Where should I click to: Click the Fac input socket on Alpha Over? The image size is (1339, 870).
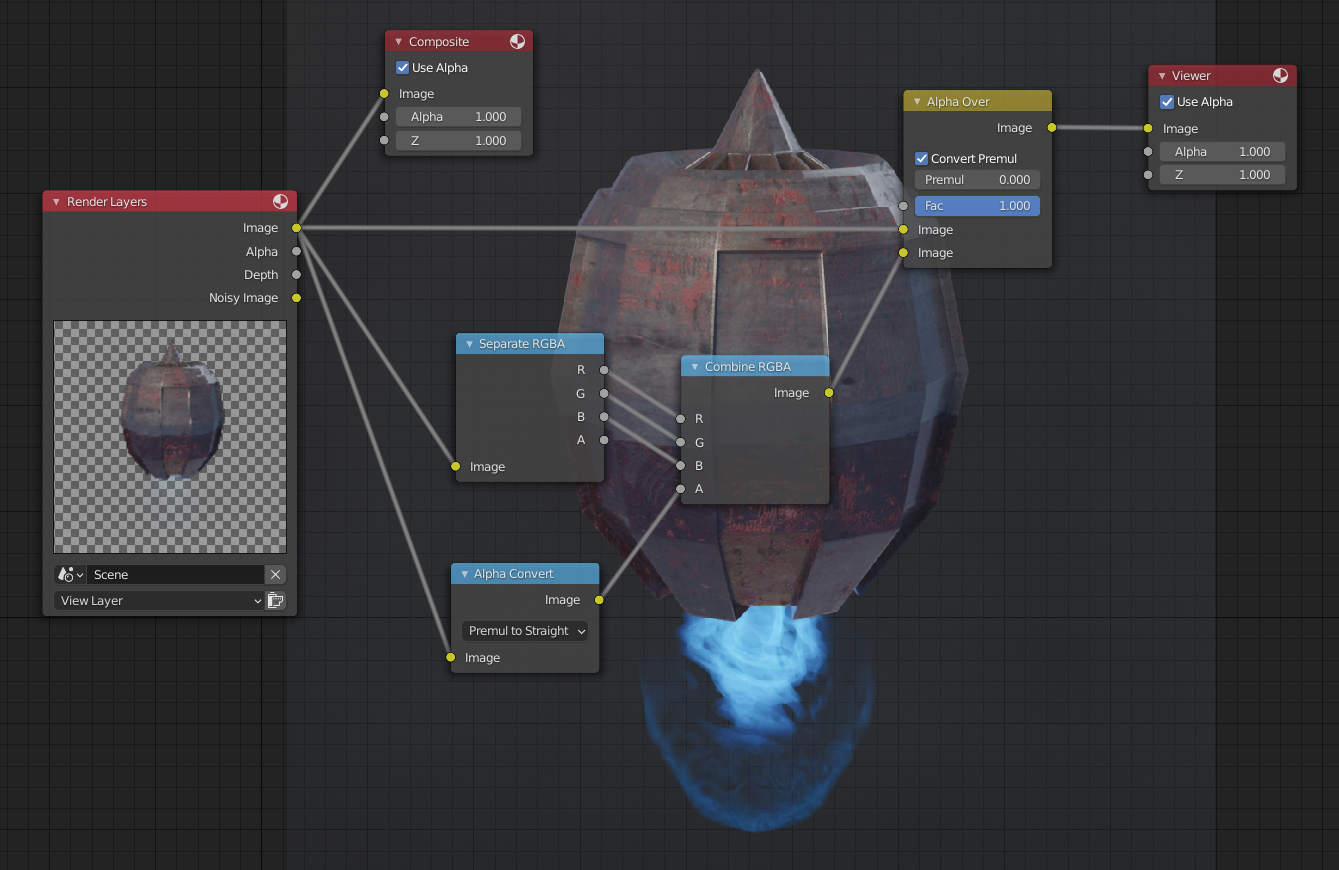click(x=903, y=206)
